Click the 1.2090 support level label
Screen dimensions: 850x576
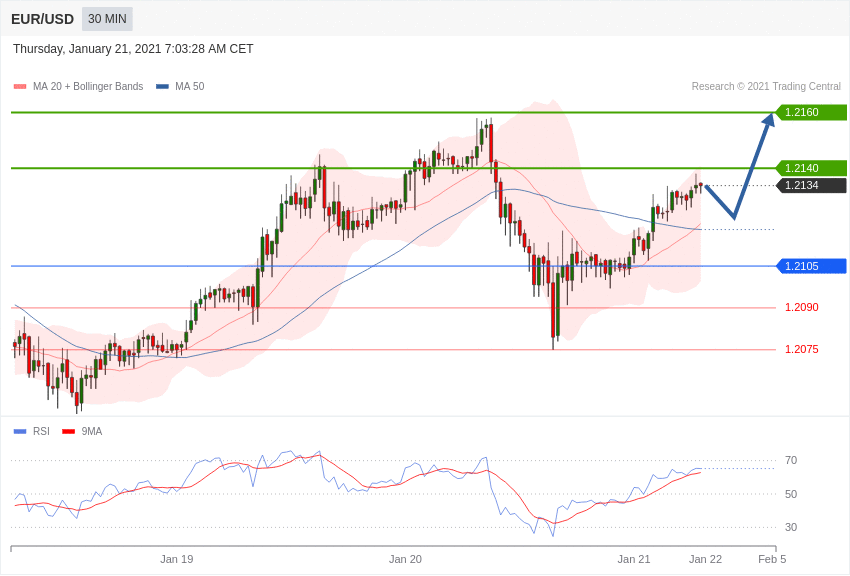pos(802,307)
